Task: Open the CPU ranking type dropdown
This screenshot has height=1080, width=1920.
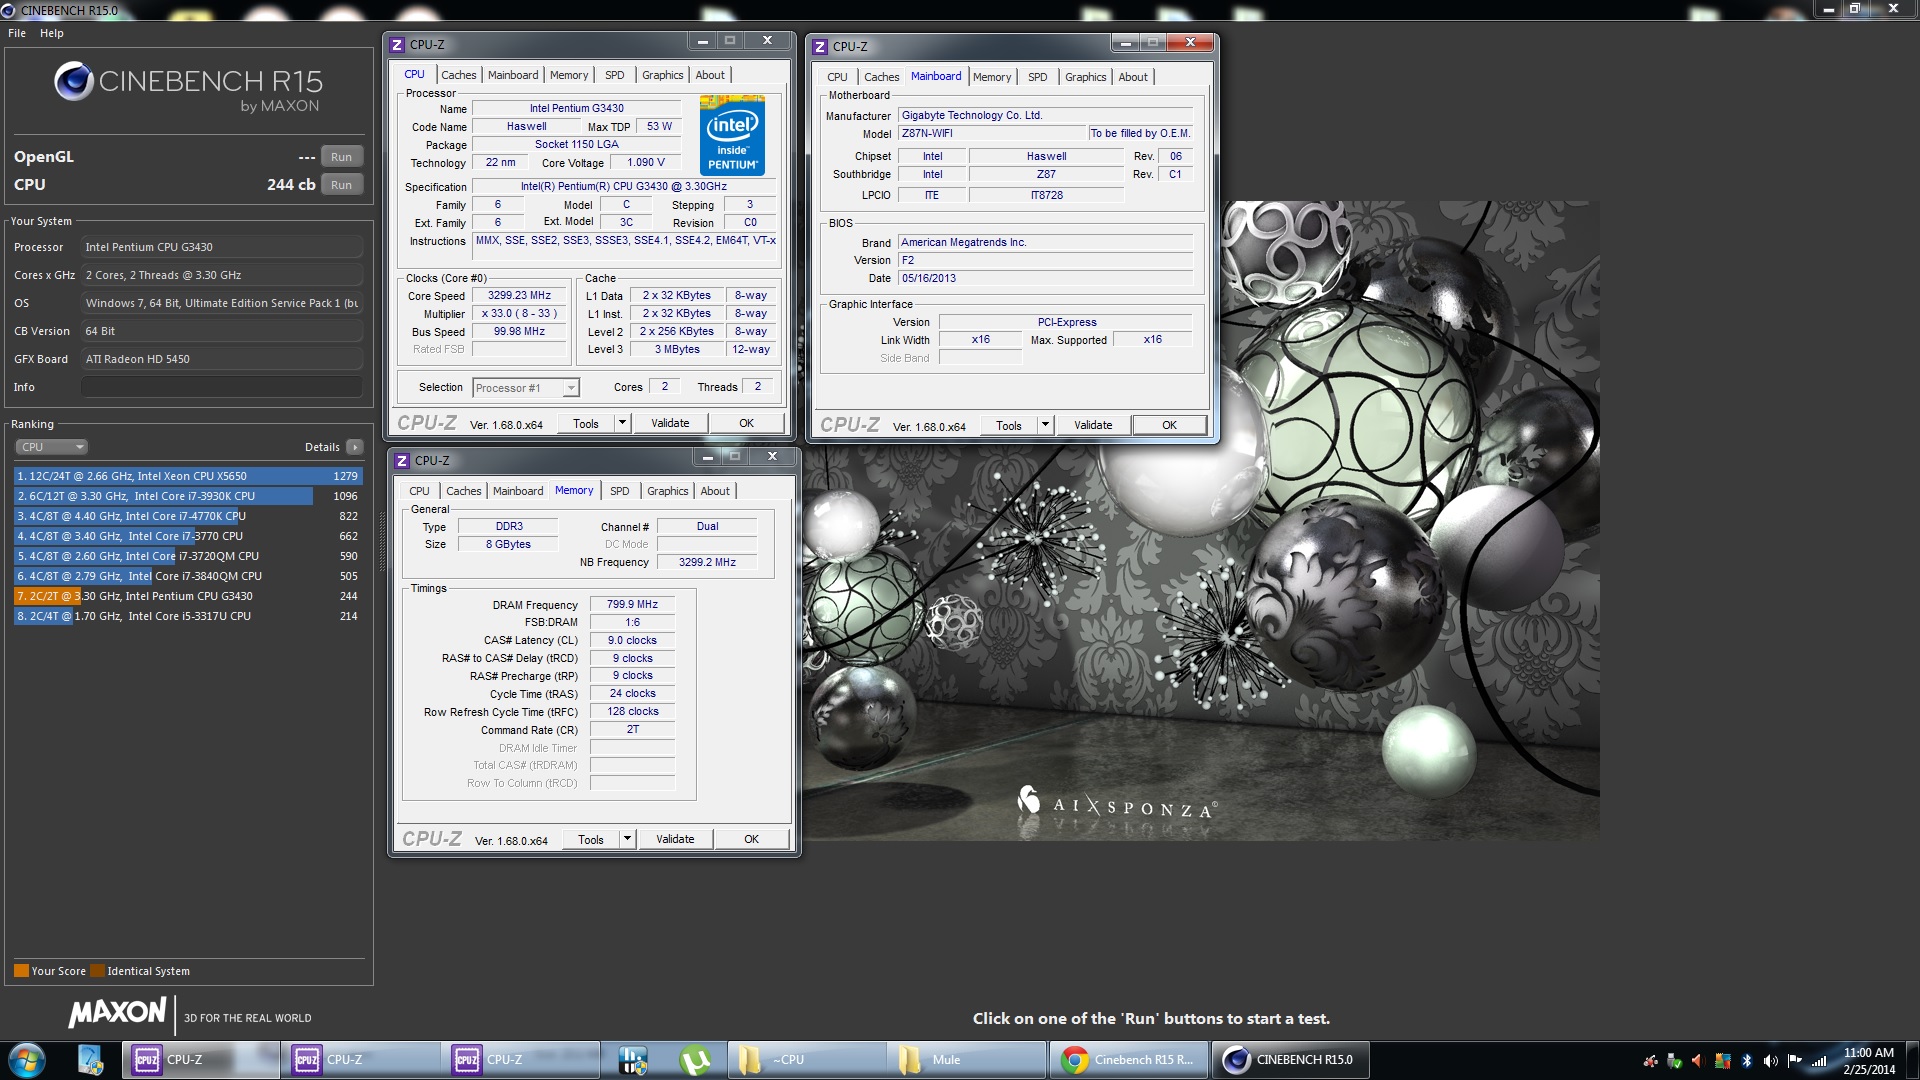Action: click(x=52, y=447)
